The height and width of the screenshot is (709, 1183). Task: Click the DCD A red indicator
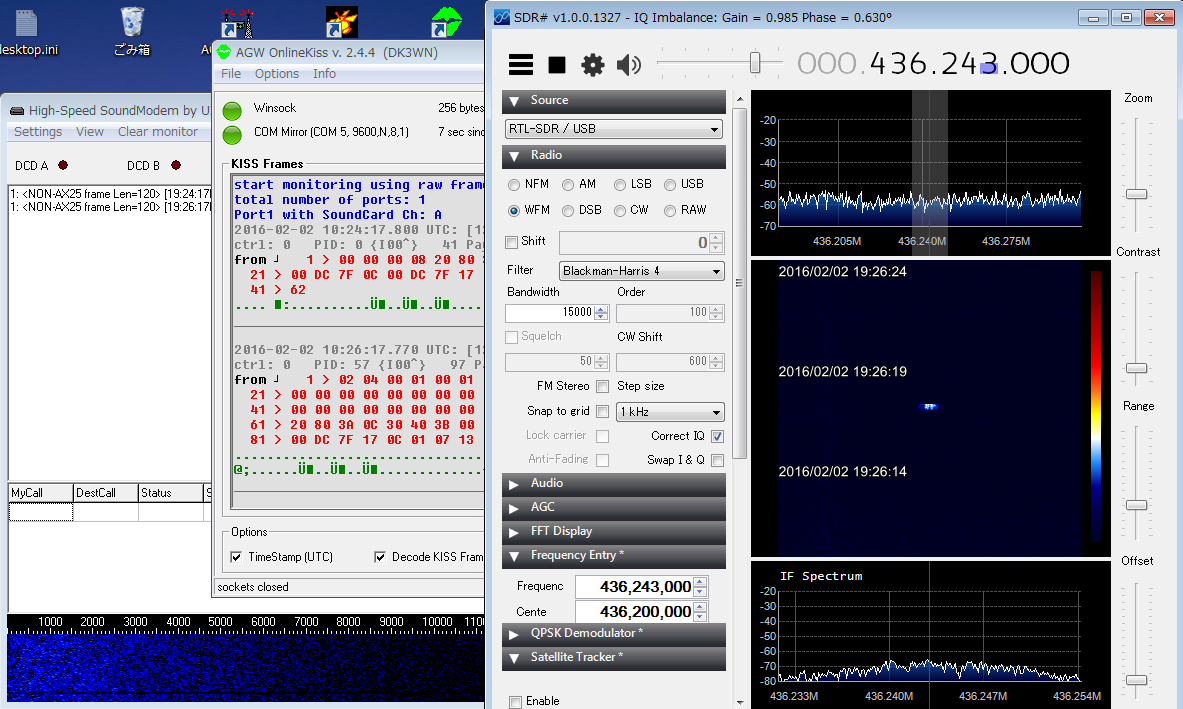click(x=63, y=165)
